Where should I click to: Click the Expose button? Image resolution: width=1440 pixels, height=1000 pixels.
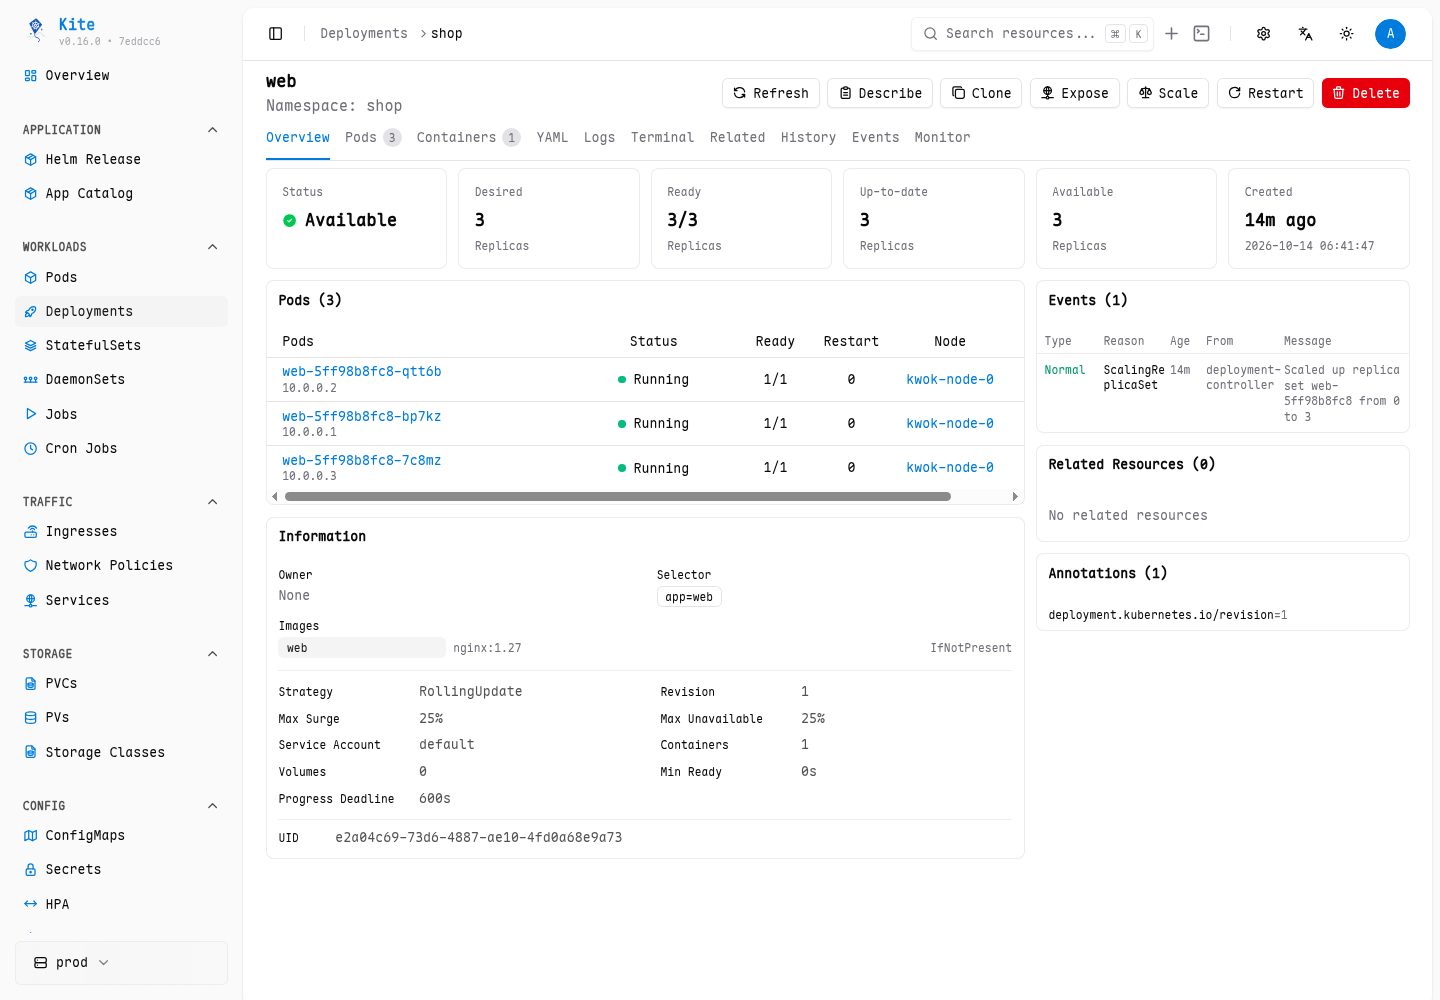pyautogui.click(x=1075, y=93)
